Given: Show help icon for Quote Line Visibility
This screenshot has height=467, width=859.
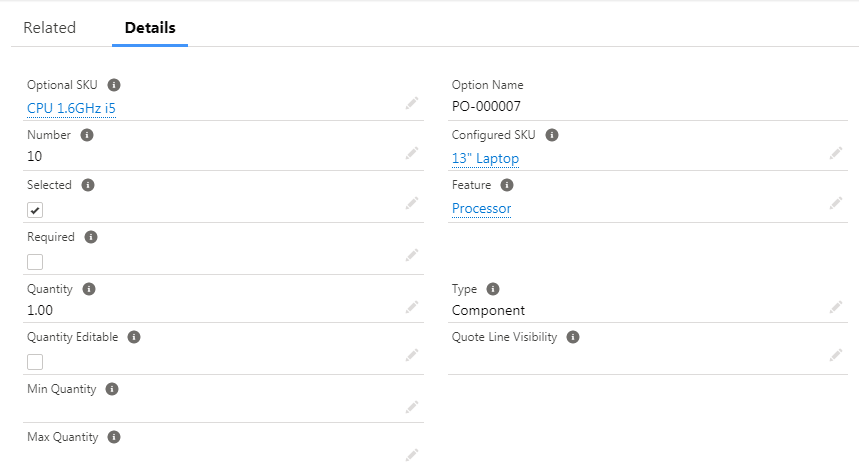Looking at the screenshot, I should 573,337.
